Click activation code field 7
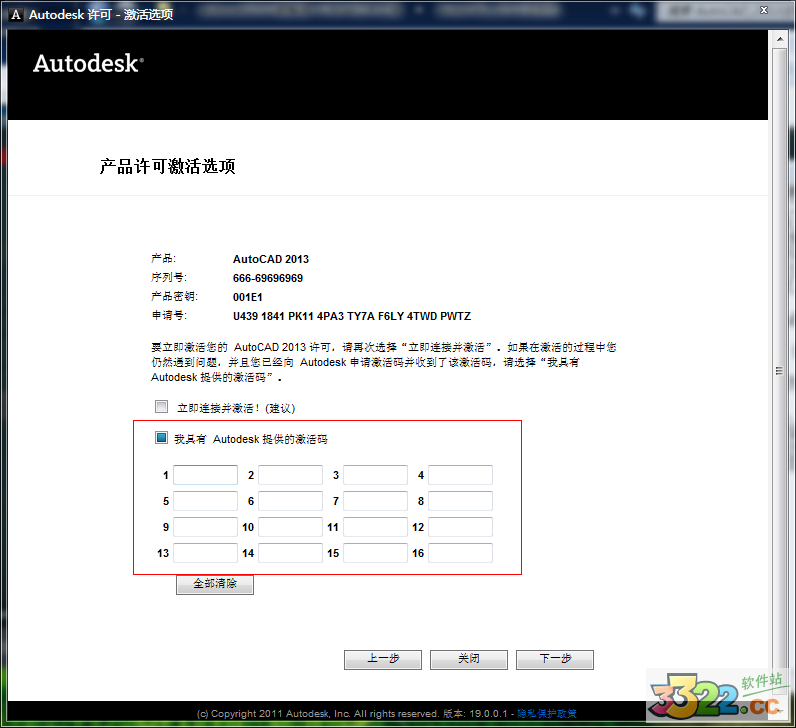This screenshot has height=728, width=796. click(x=375, y=501)
